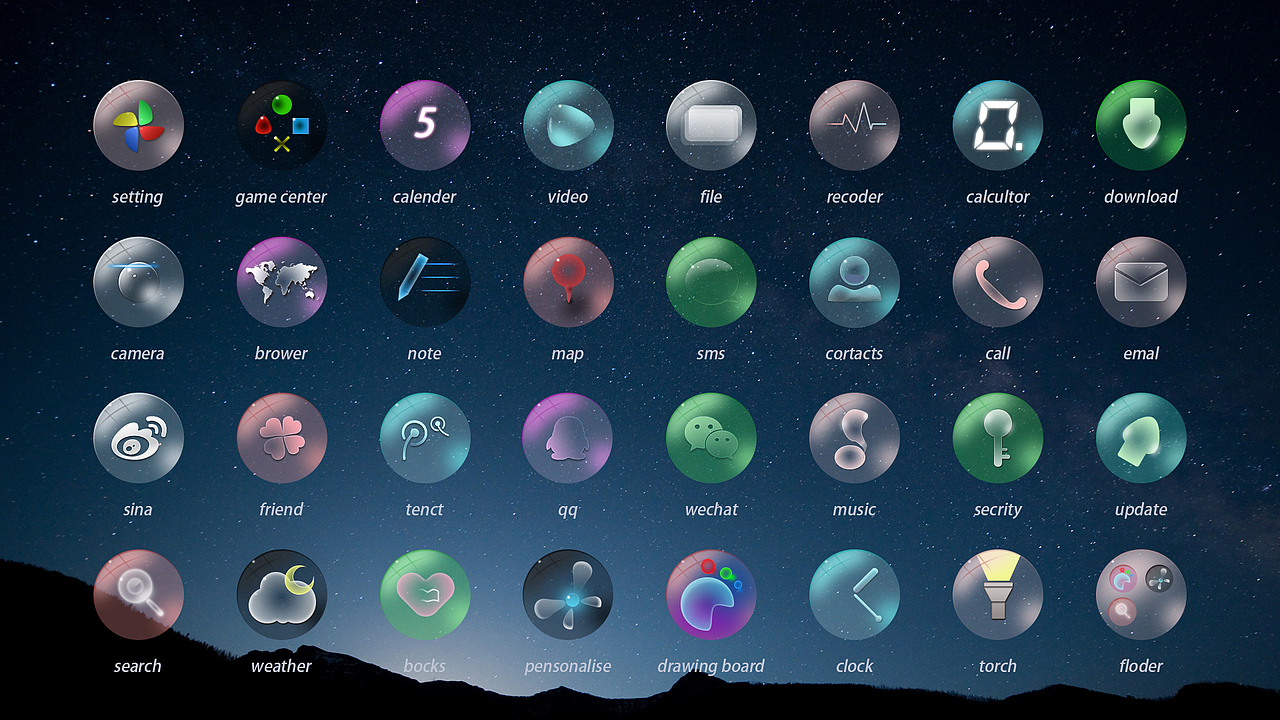Image resolution: width=1280 pixels, height=720 pixels.
Task: Launch the tenct icon
Action: [425, 438]
